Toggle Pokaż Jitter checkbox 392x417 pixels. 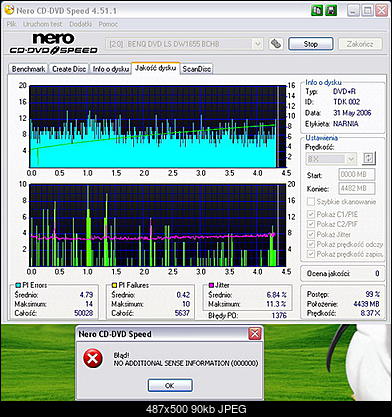(x=311, y=234)
